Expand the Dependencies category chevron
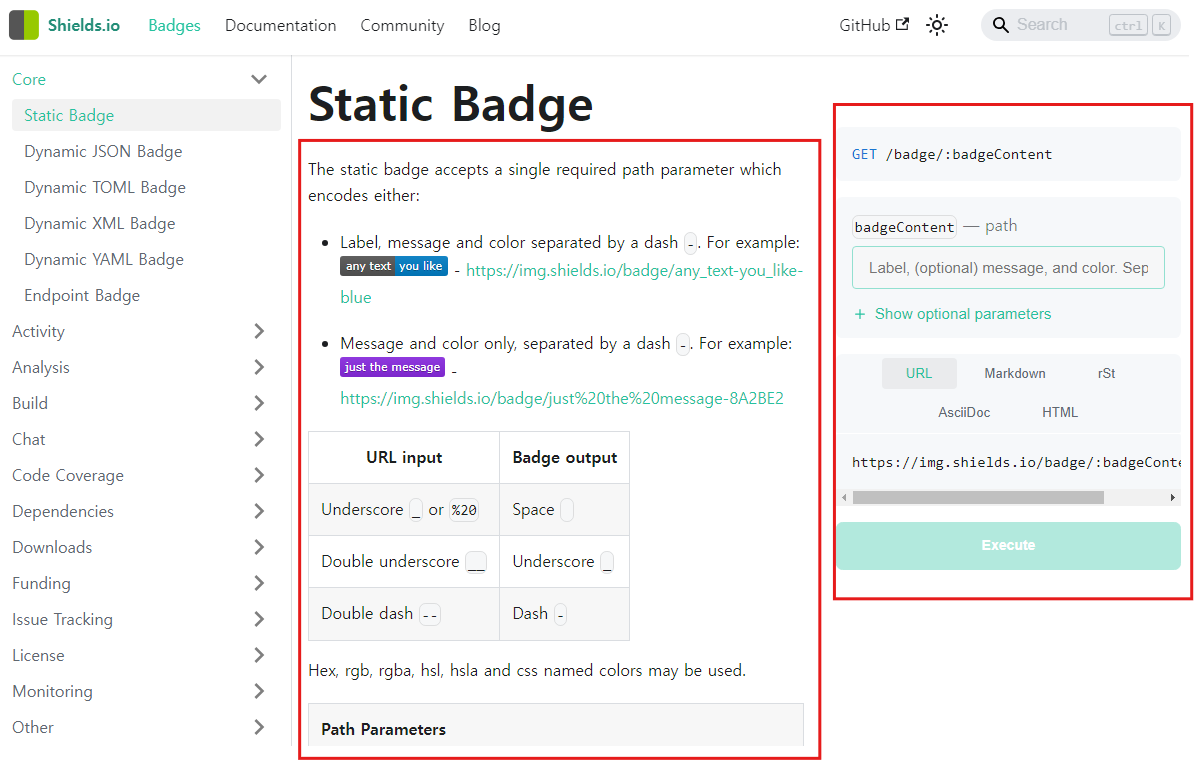Viewport: 1194px width, 760px height. (259, 511)
